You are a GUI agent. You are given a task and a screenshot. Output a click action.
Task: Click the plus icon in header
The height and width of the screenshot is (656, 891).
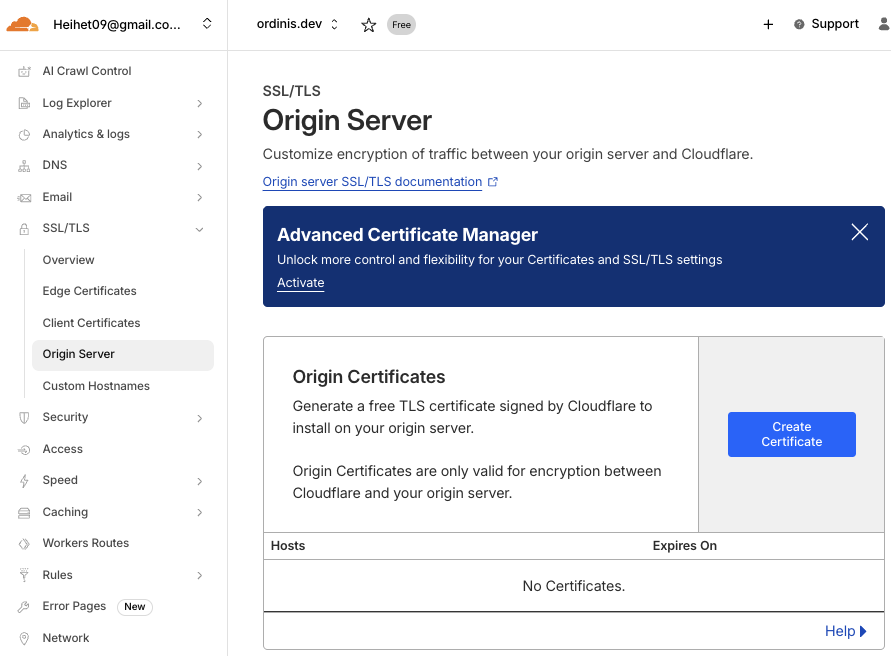(768, 25)
